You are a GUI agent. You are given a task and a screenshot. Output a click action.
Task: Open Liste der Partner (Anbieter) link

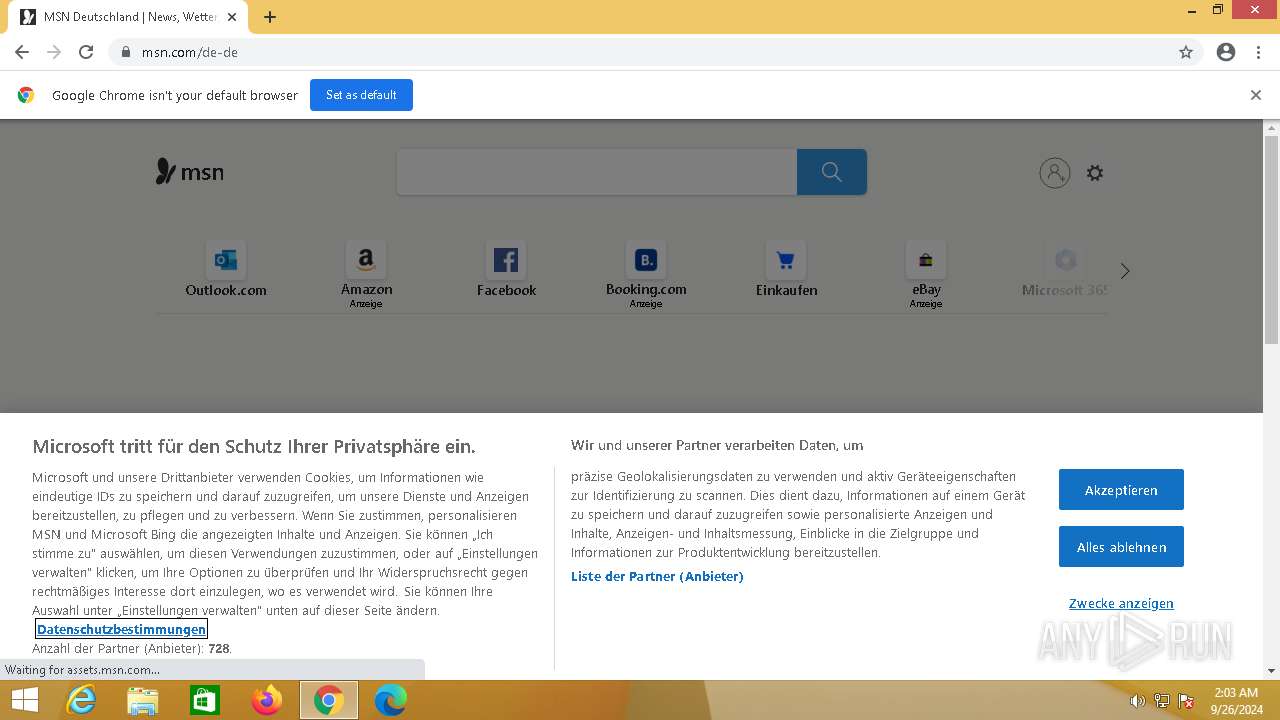point(657,577)
